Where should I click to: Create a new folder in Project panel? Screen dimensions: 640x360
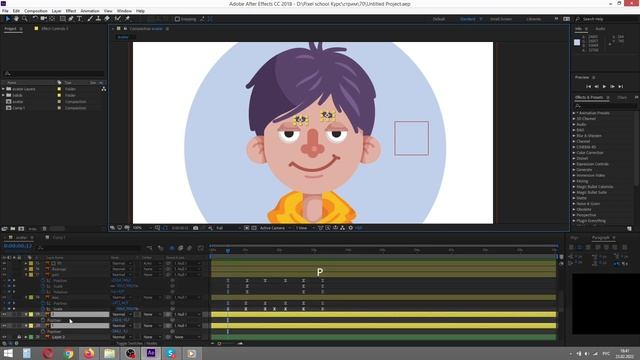13,229
